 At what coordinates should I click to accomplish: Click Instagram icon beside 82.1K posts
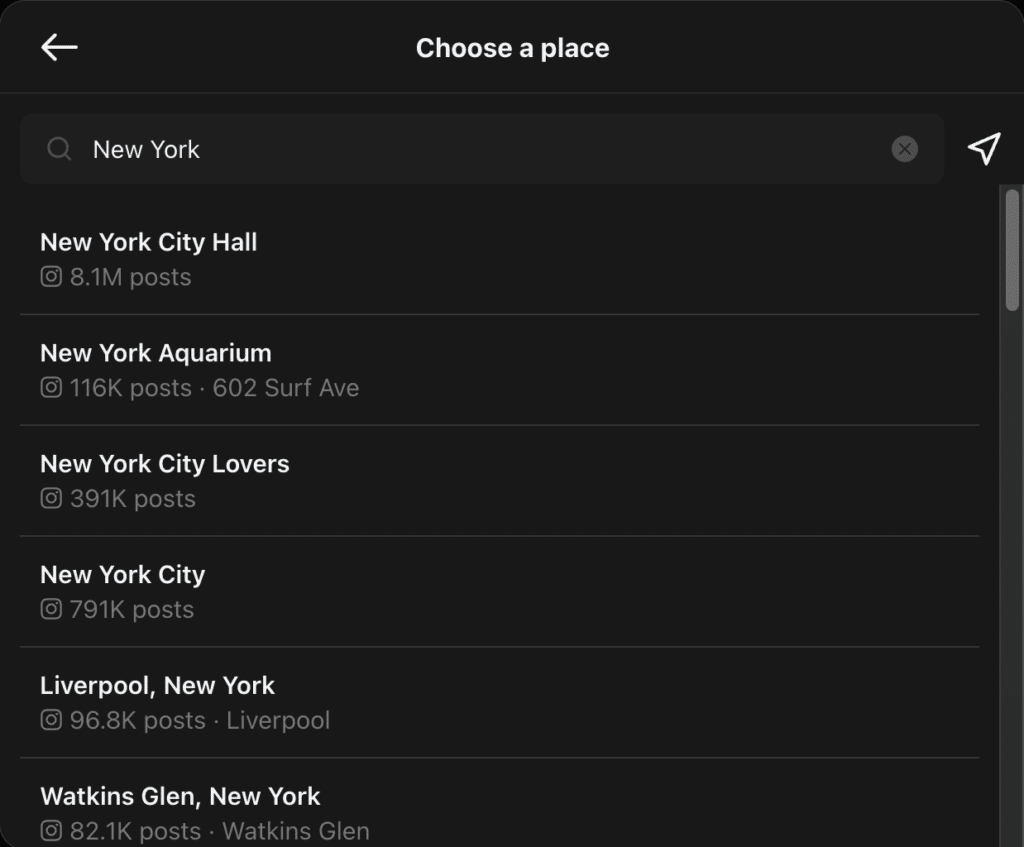click(51, 831)
